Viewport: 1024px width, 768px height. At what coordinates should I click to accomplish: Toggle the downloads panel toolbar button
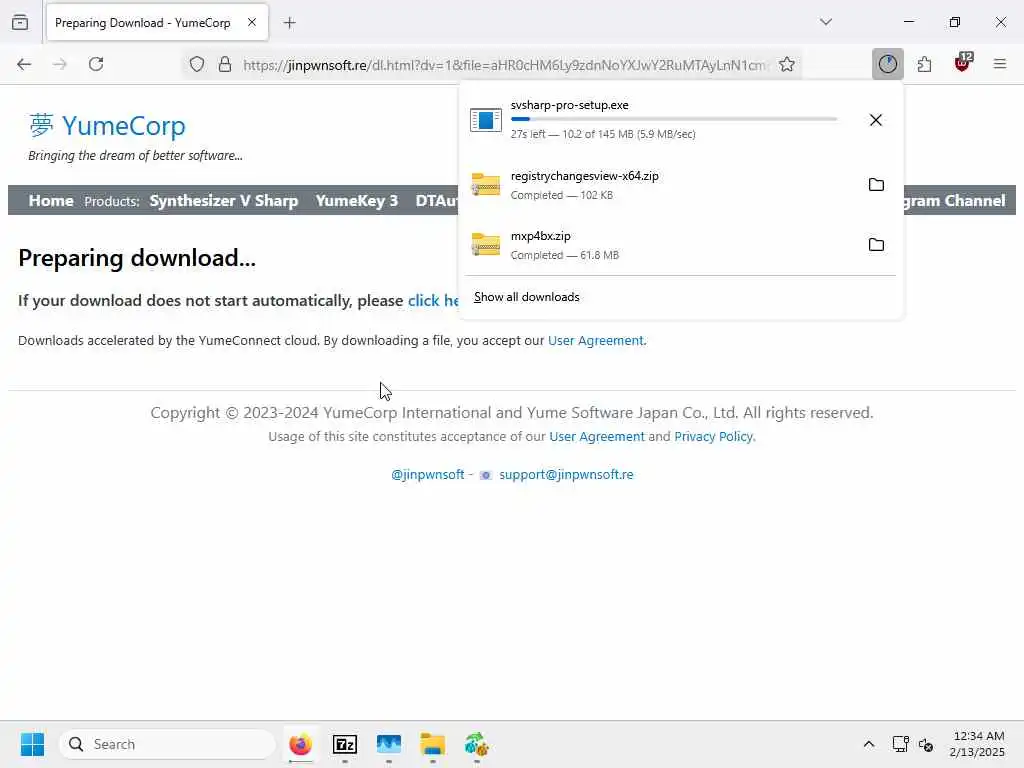[888, 64]
